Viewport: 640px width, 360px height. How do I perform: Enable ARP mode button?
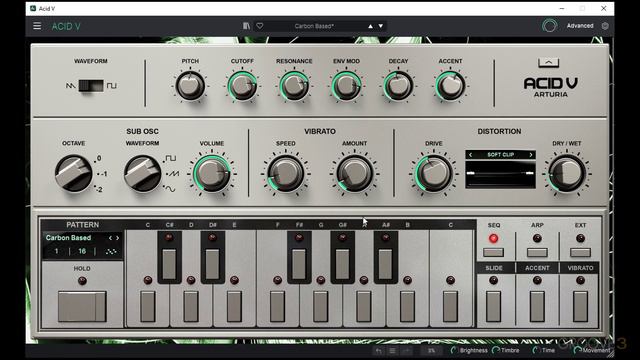coord(537,252)
